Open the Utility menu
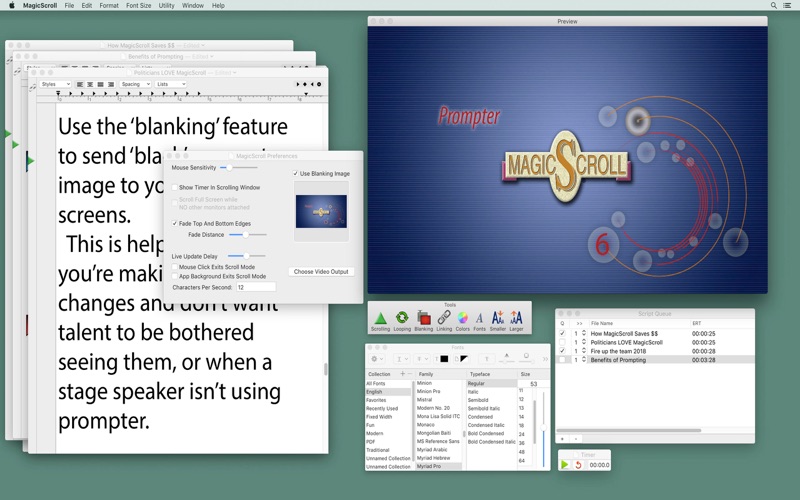800x500 pixels. tap(166, 5)
